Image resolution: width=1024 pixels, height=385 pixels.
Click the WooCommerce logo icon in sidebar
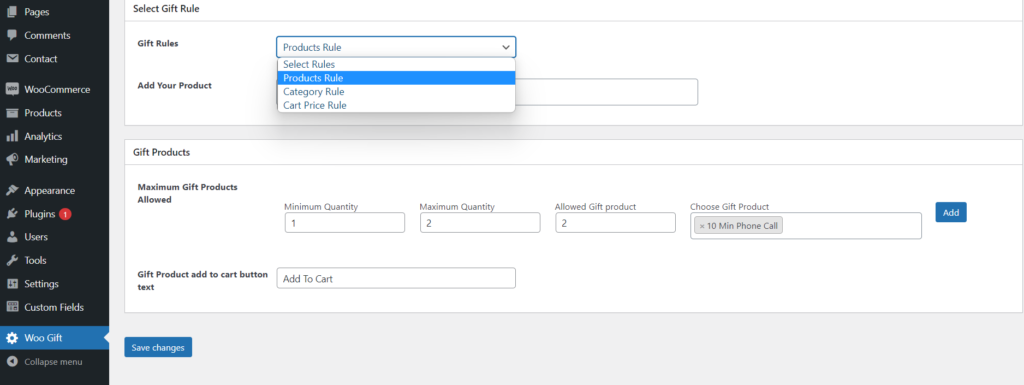click(12, 89)
